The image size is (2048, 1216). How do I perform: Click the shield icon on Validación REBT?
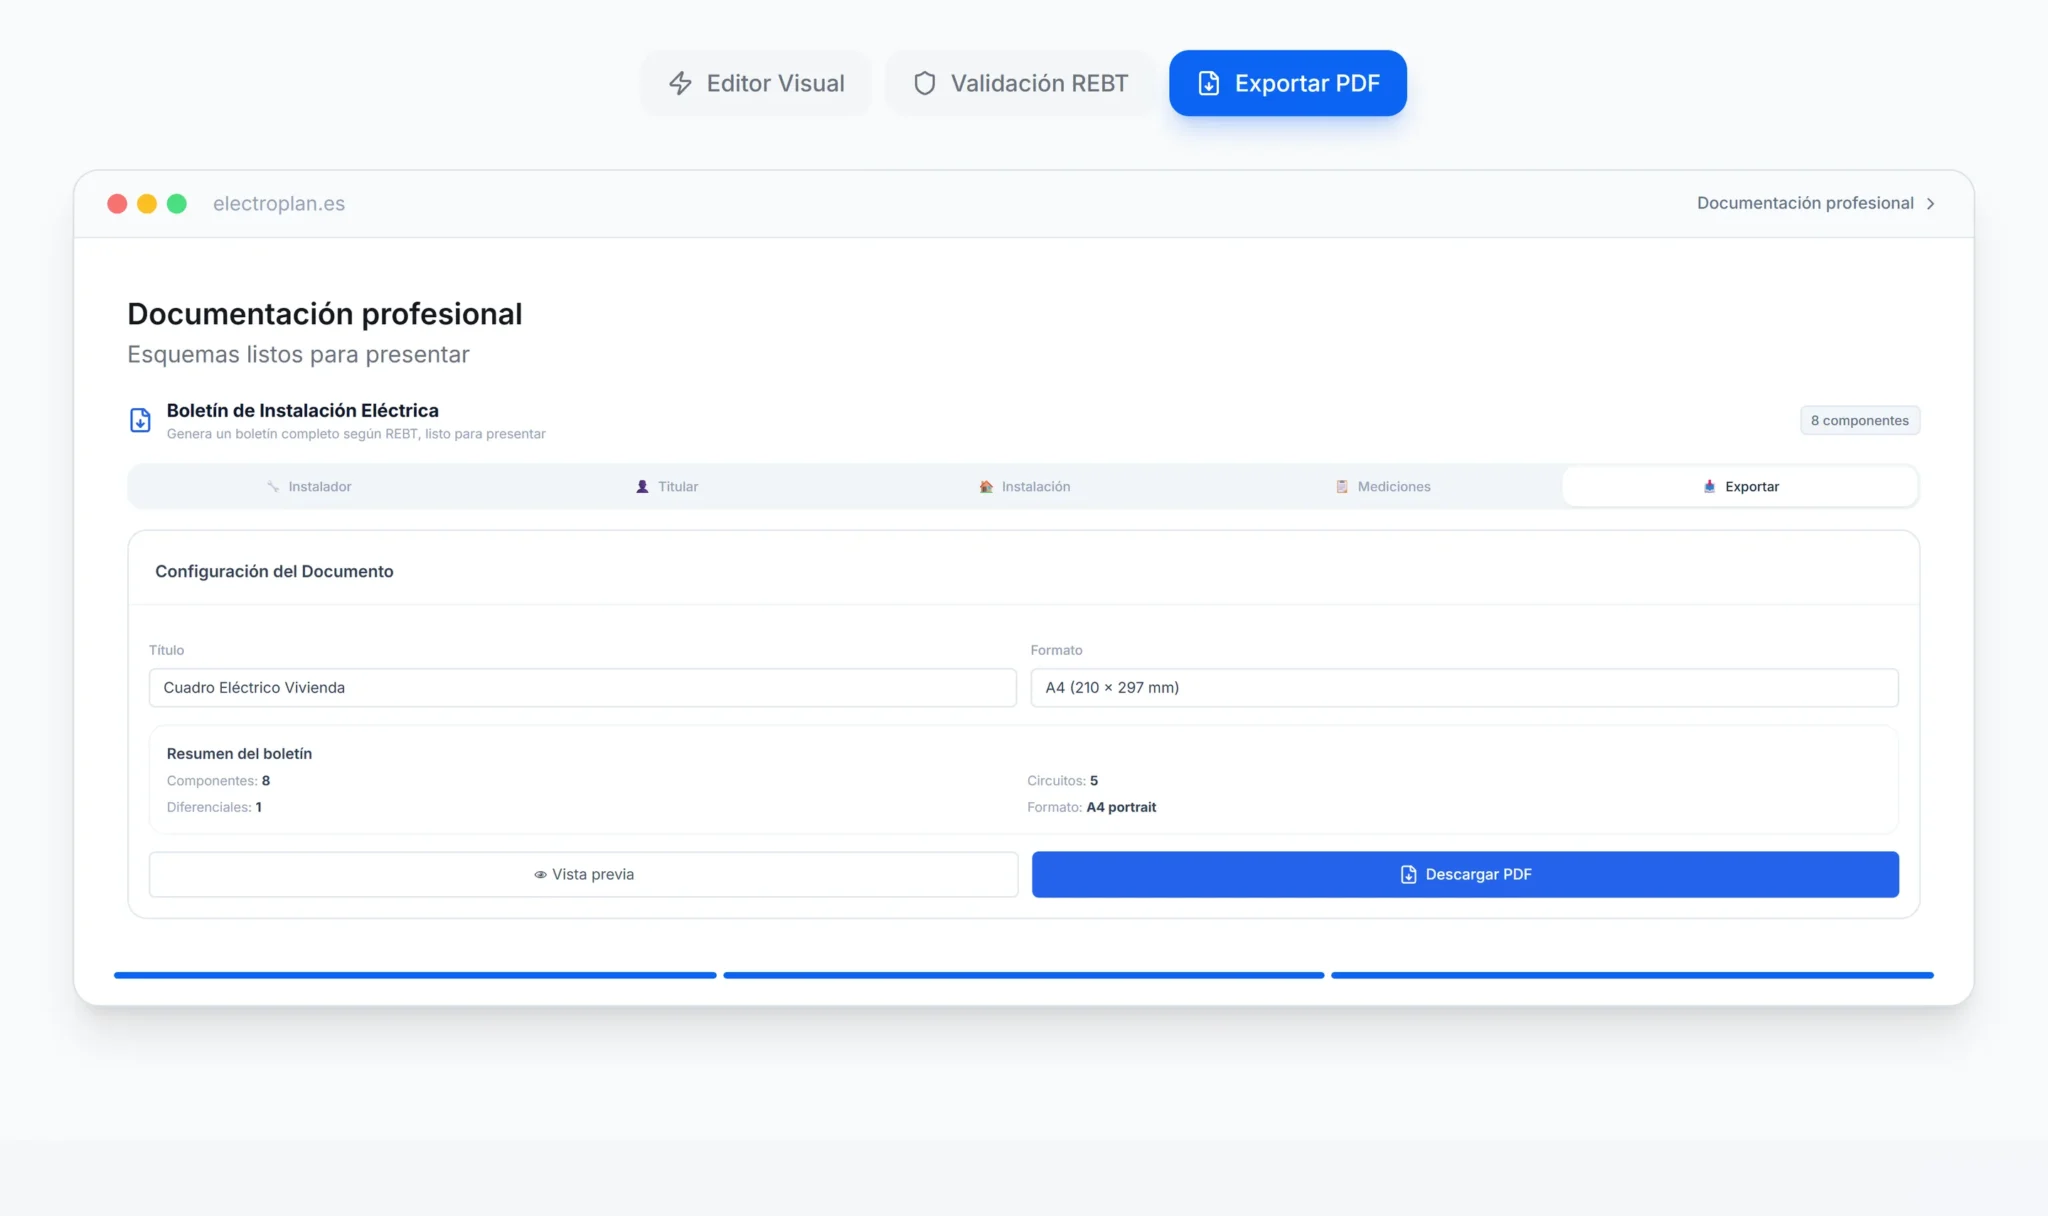924,83
